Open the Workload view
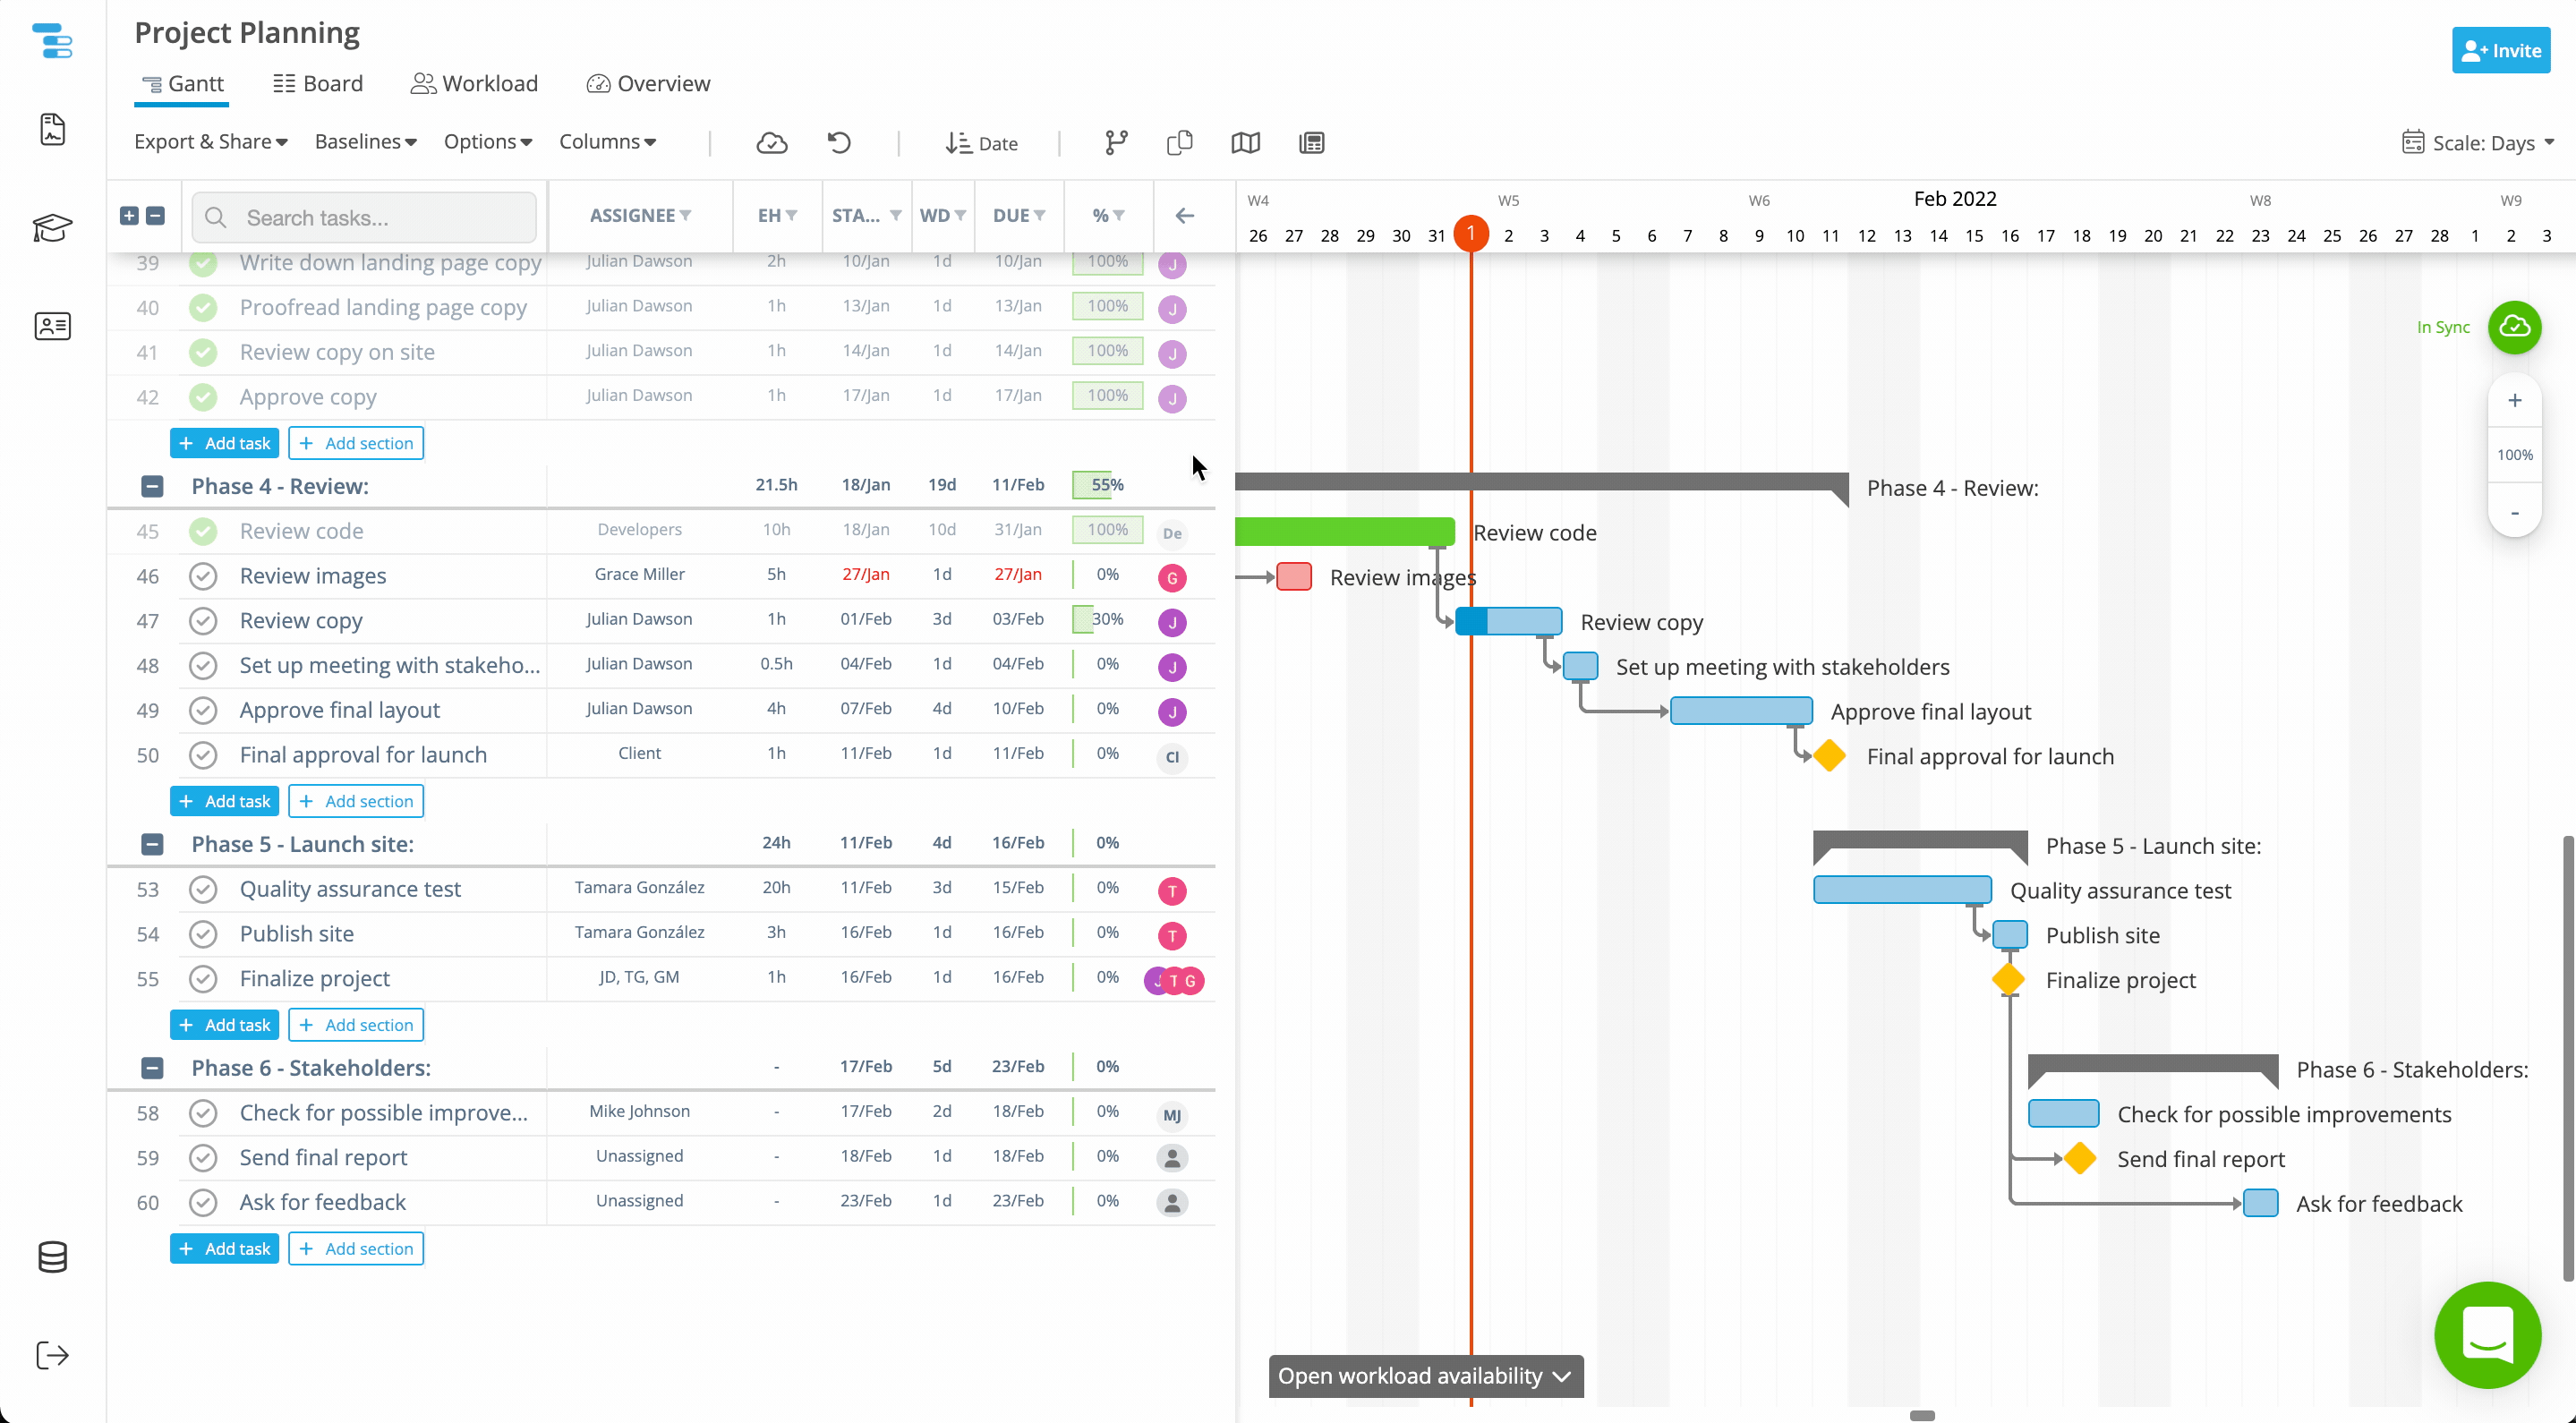This screenshot has height=1423, width=2576. (x=474, y=83)
